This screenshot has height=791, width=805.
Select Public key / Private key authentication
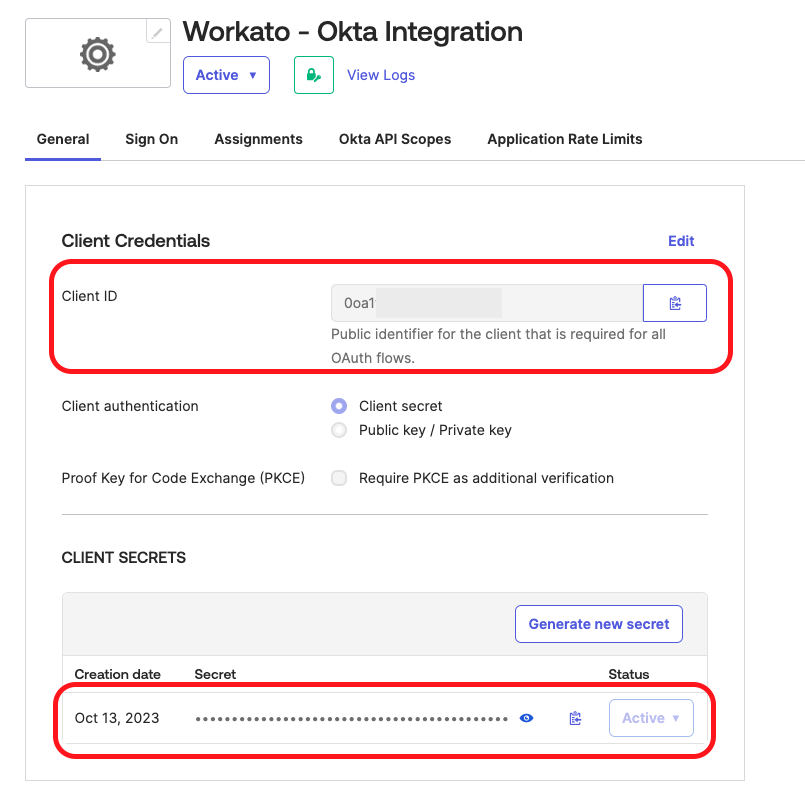[x=338, y=430]
